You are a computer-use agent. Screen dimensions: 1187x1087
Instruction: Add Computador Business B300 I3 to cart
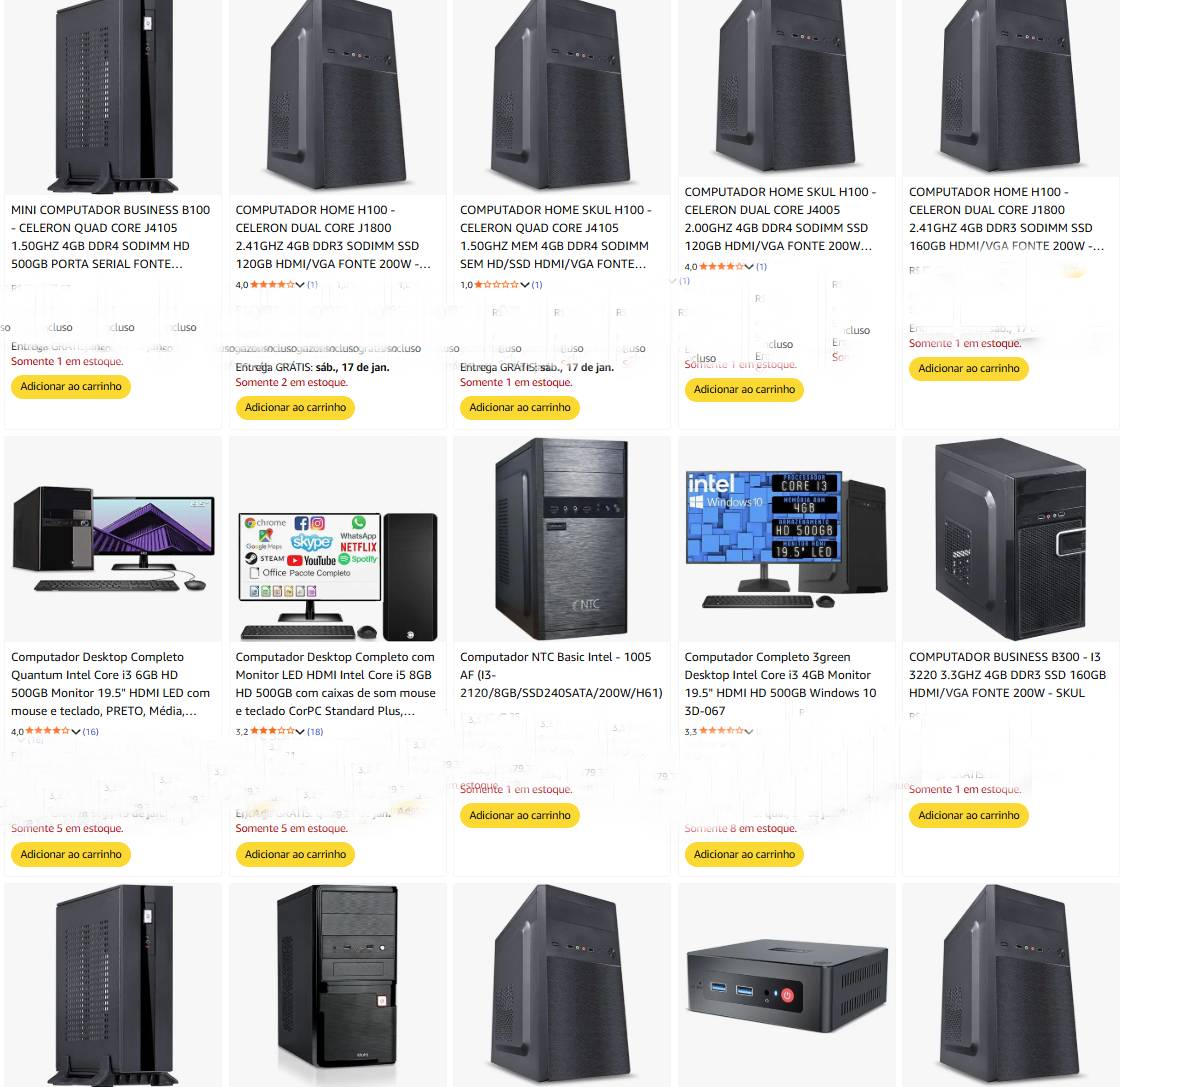pos(969,815)
